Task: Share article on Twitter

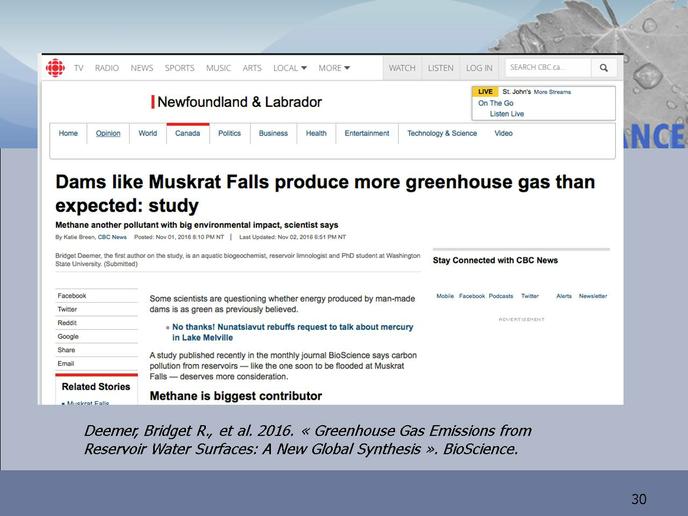Action: click(67, 309)
